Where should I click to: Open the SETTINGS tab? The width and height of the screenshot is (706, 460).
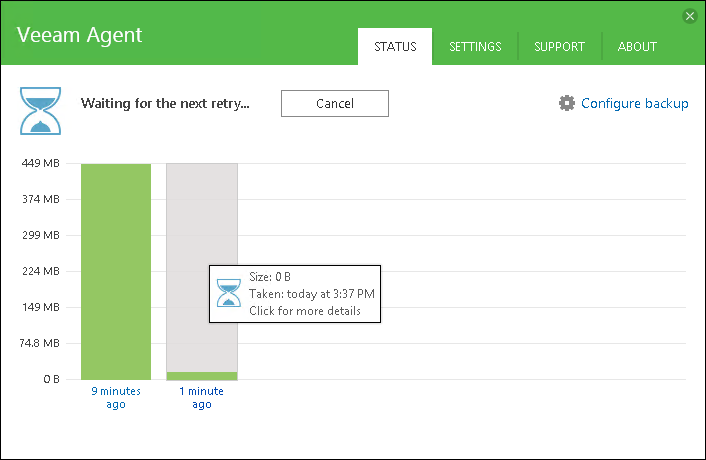[x=475, y=46]
